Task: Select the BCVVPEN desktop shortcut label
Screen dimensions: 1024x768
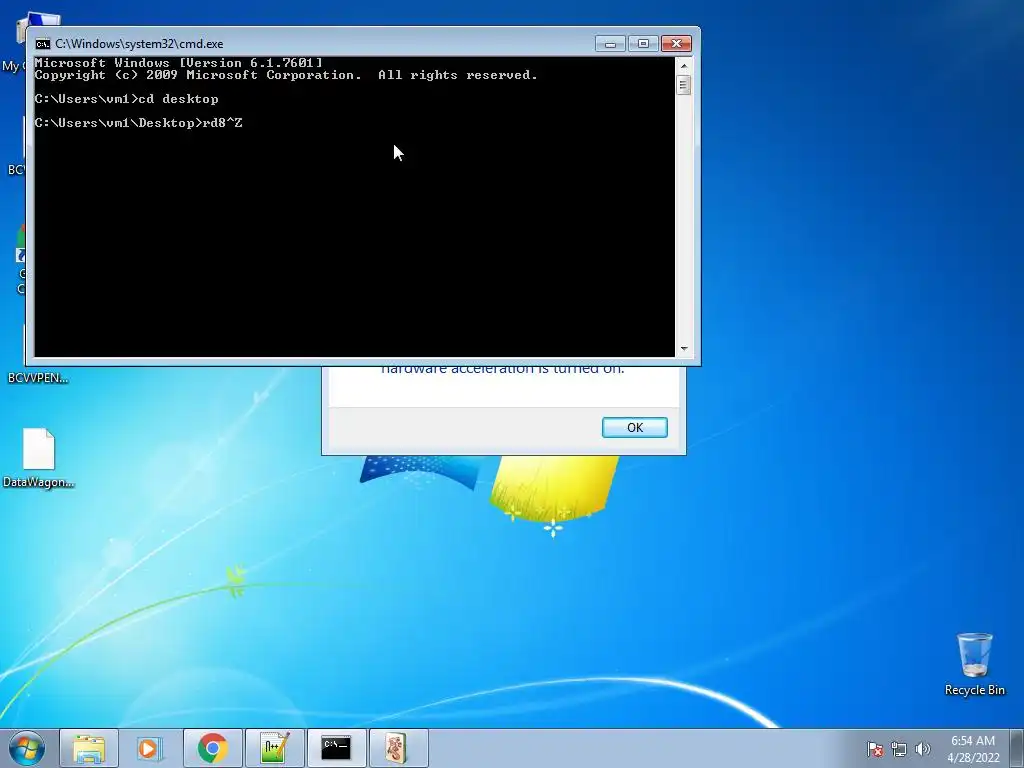Action: point(38,378)
